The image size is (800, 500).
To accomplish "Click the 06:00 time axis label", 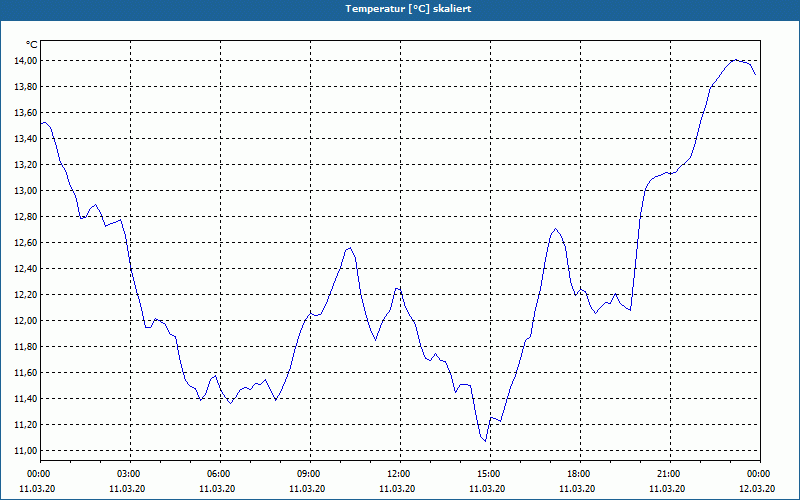I will pyautogui.click(x=220, y=474).
